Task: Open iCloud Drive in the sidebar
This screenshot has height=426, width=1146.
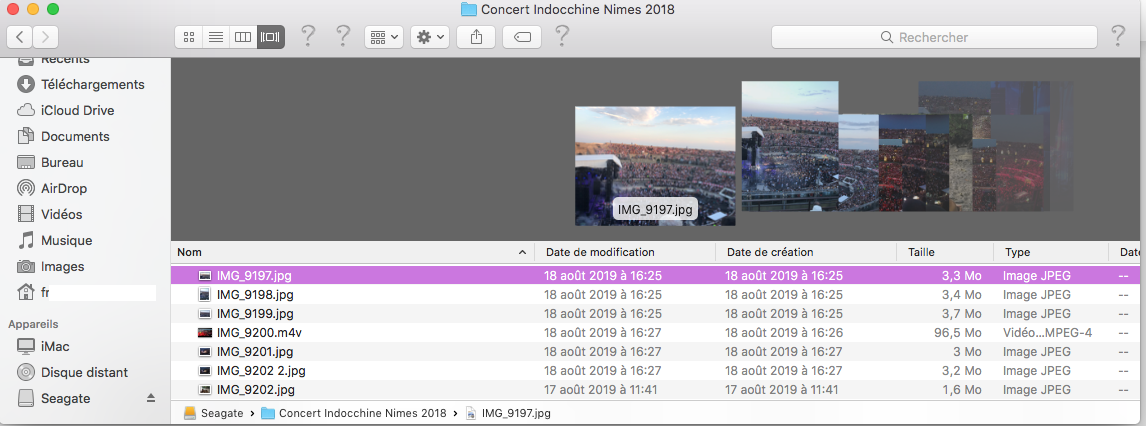Action: pos(77,110)
